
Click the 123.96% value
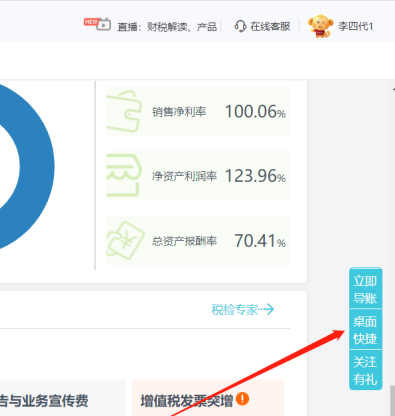click(x=255, y=176)
